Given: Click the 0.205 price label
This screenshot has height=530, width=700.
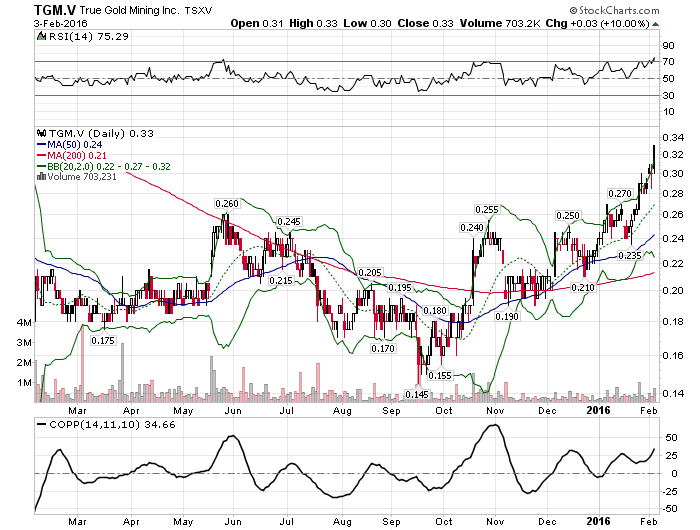Looking at the screenshot, I should (x=370, y=272).
